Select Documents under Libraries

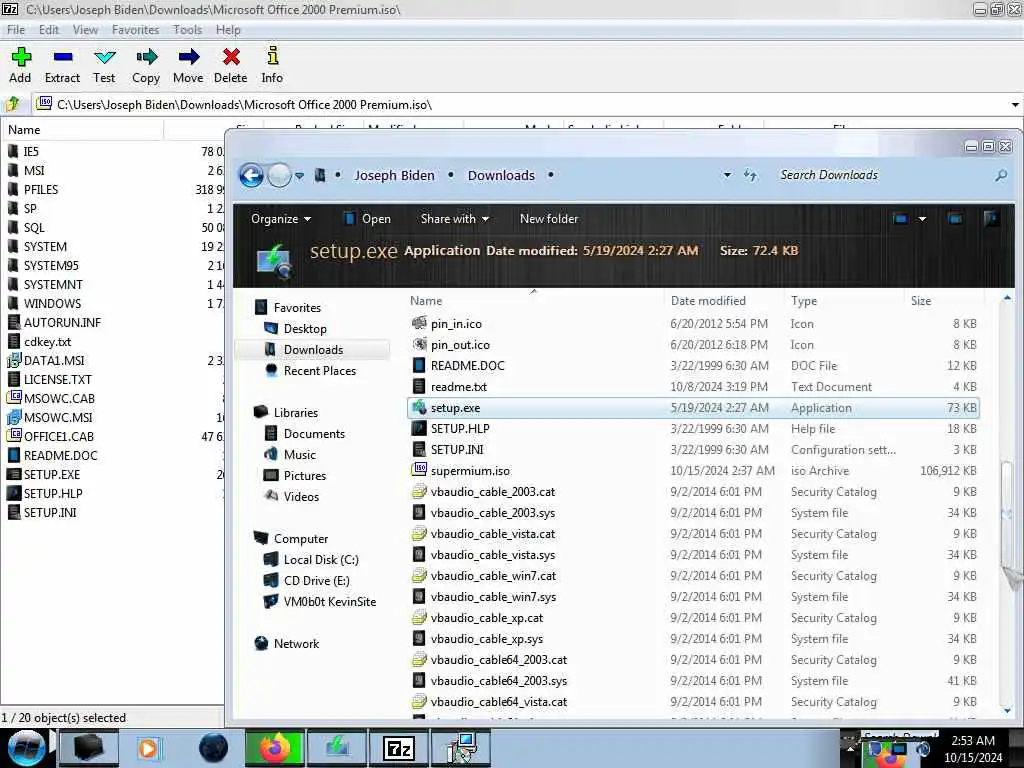pyautogui.click(x=304, y=434)
